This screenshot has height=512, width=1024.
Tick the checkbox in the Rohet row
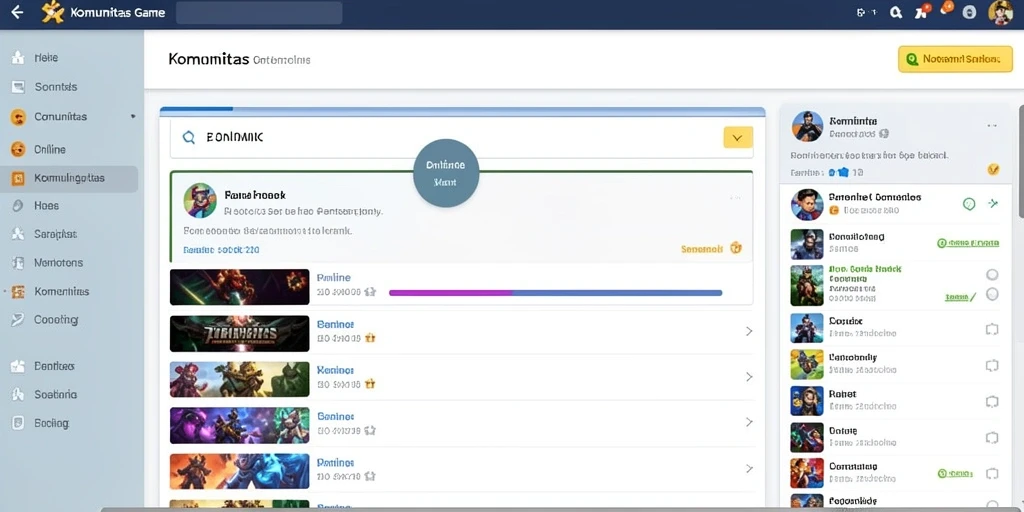(x=992, y=401)
